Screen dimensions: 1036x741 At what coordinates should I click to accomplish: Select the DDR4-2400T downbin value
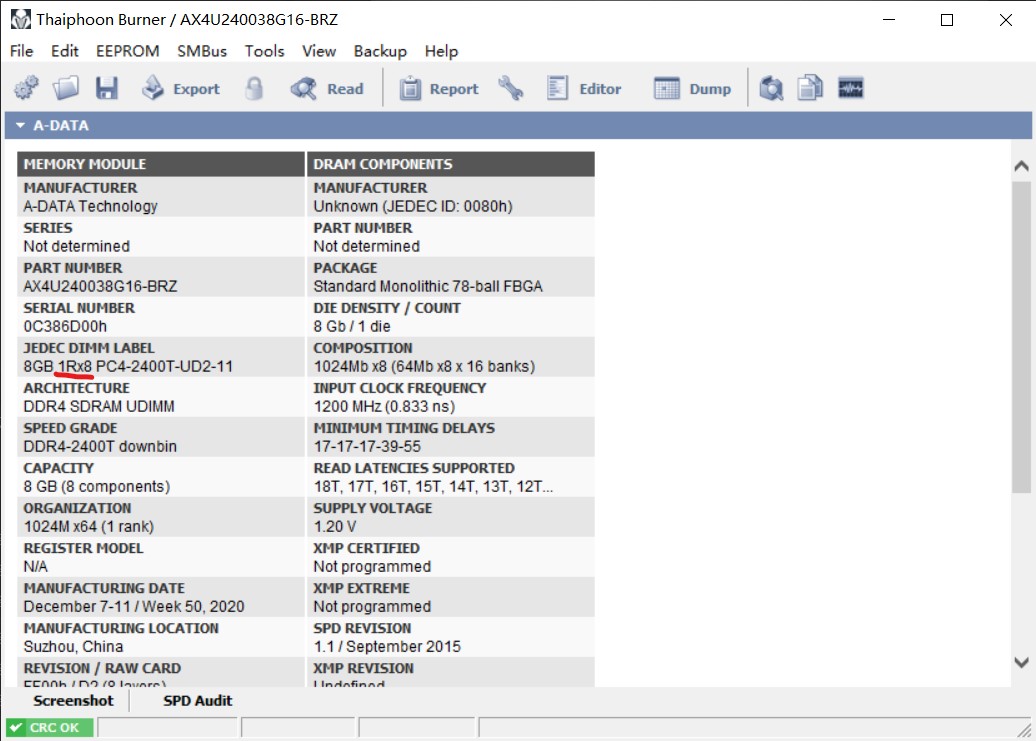pos(100,446)
